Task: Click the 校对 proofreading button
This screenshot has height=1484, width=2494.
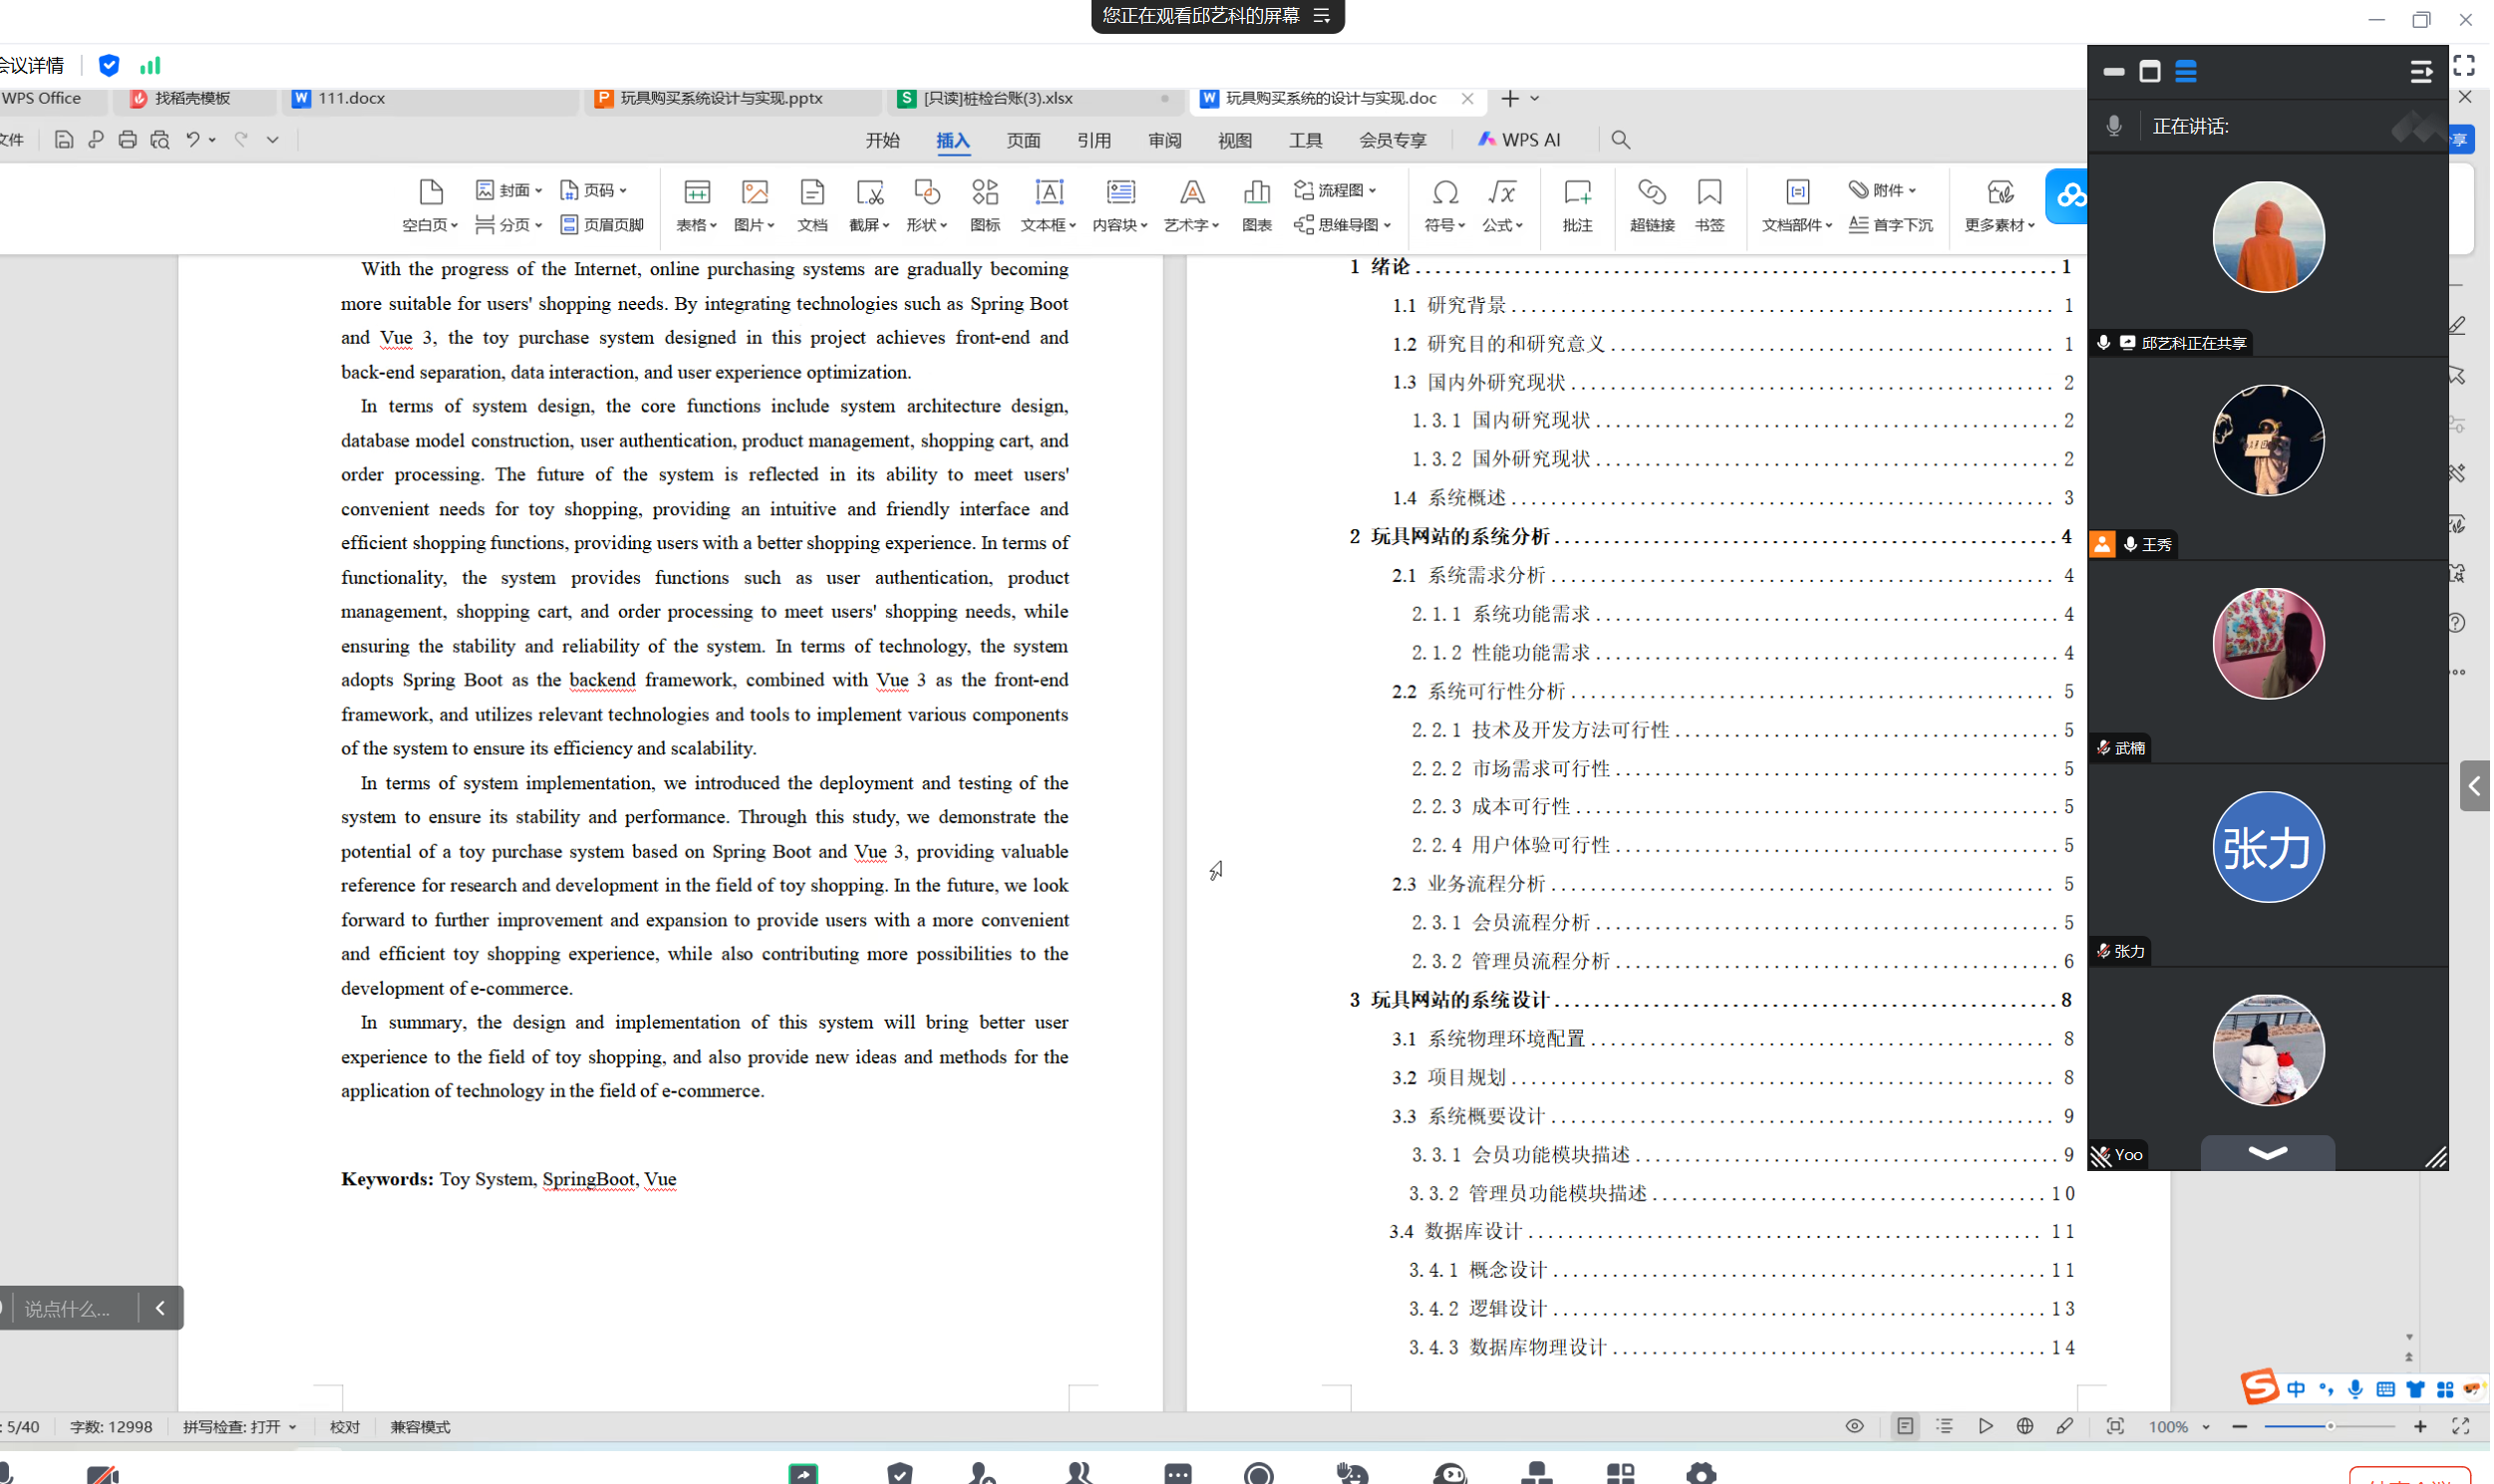Action: click(x=344, y=1428)
